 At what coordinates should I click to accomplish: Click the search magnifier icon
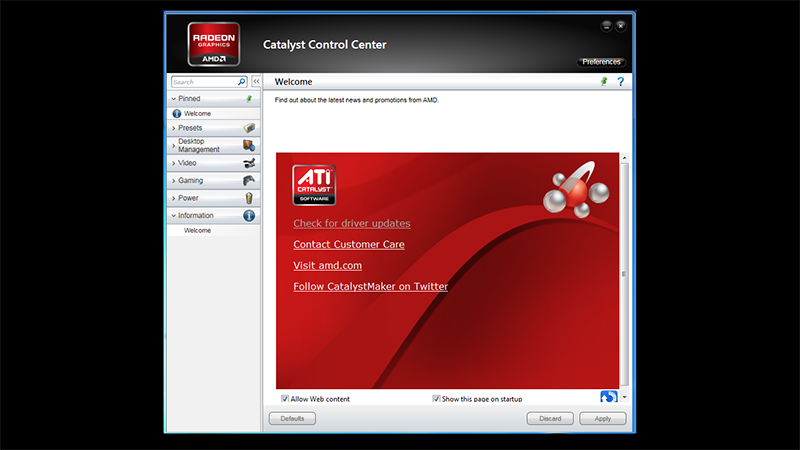coord(241,82)
